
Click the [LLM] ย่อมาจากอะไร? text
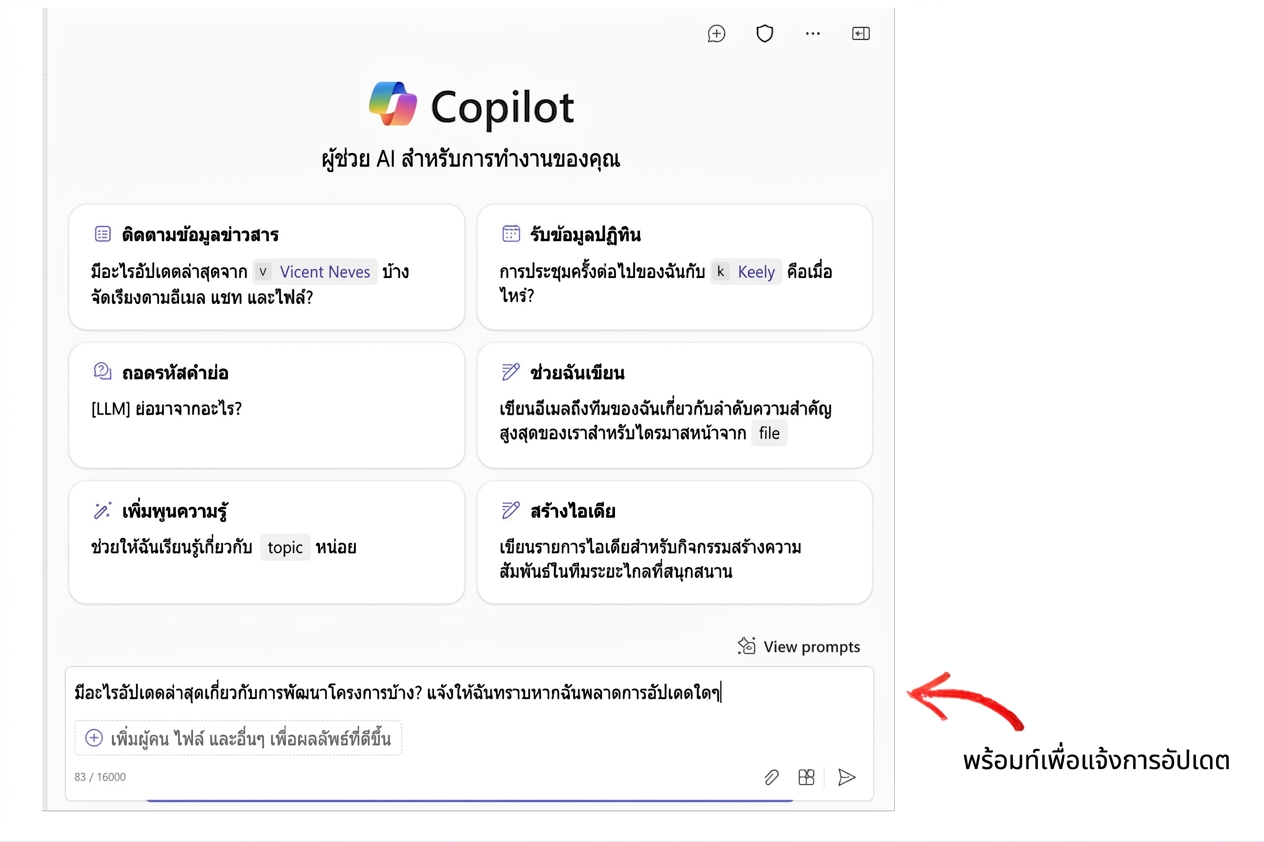point(167,409)
